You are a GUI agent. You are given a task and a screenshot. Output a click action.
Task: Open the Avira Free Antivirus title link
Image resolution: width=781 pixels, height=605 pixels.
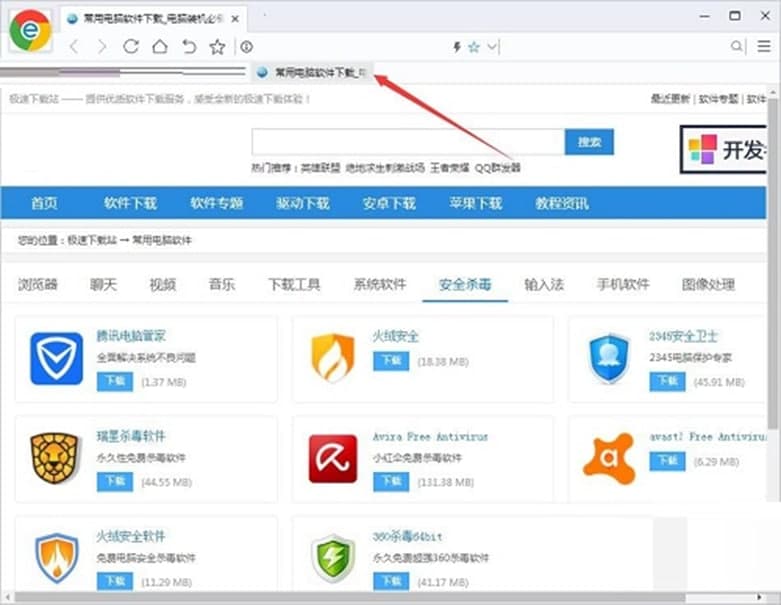tap(430, 437)
